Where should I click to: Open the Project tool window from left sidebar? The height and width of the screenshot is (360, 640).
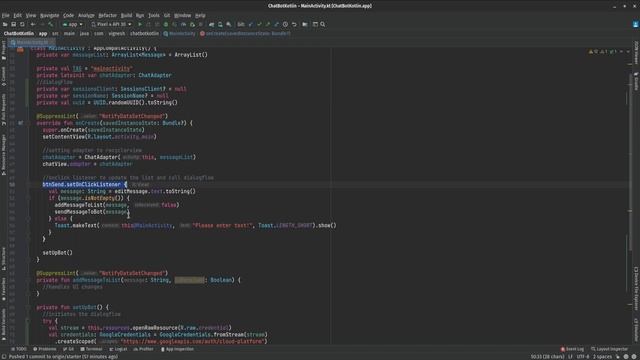4,51
